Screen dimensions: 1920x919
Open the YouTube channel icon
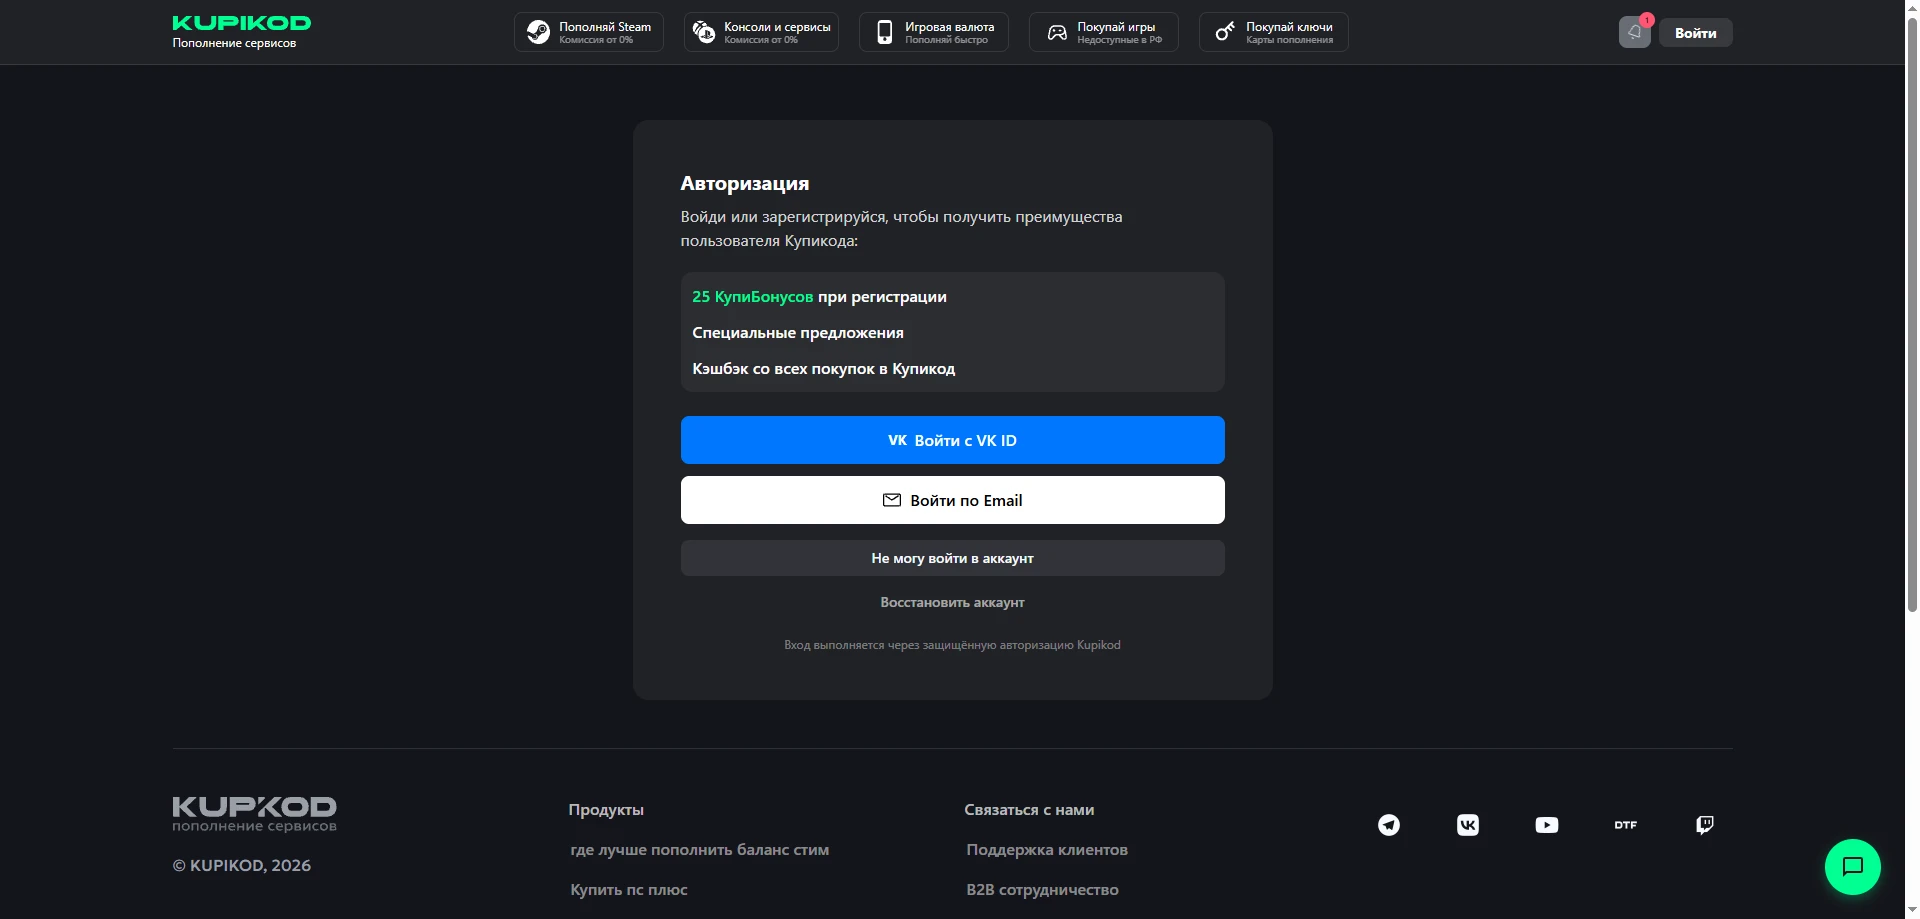coord(1547,825)
